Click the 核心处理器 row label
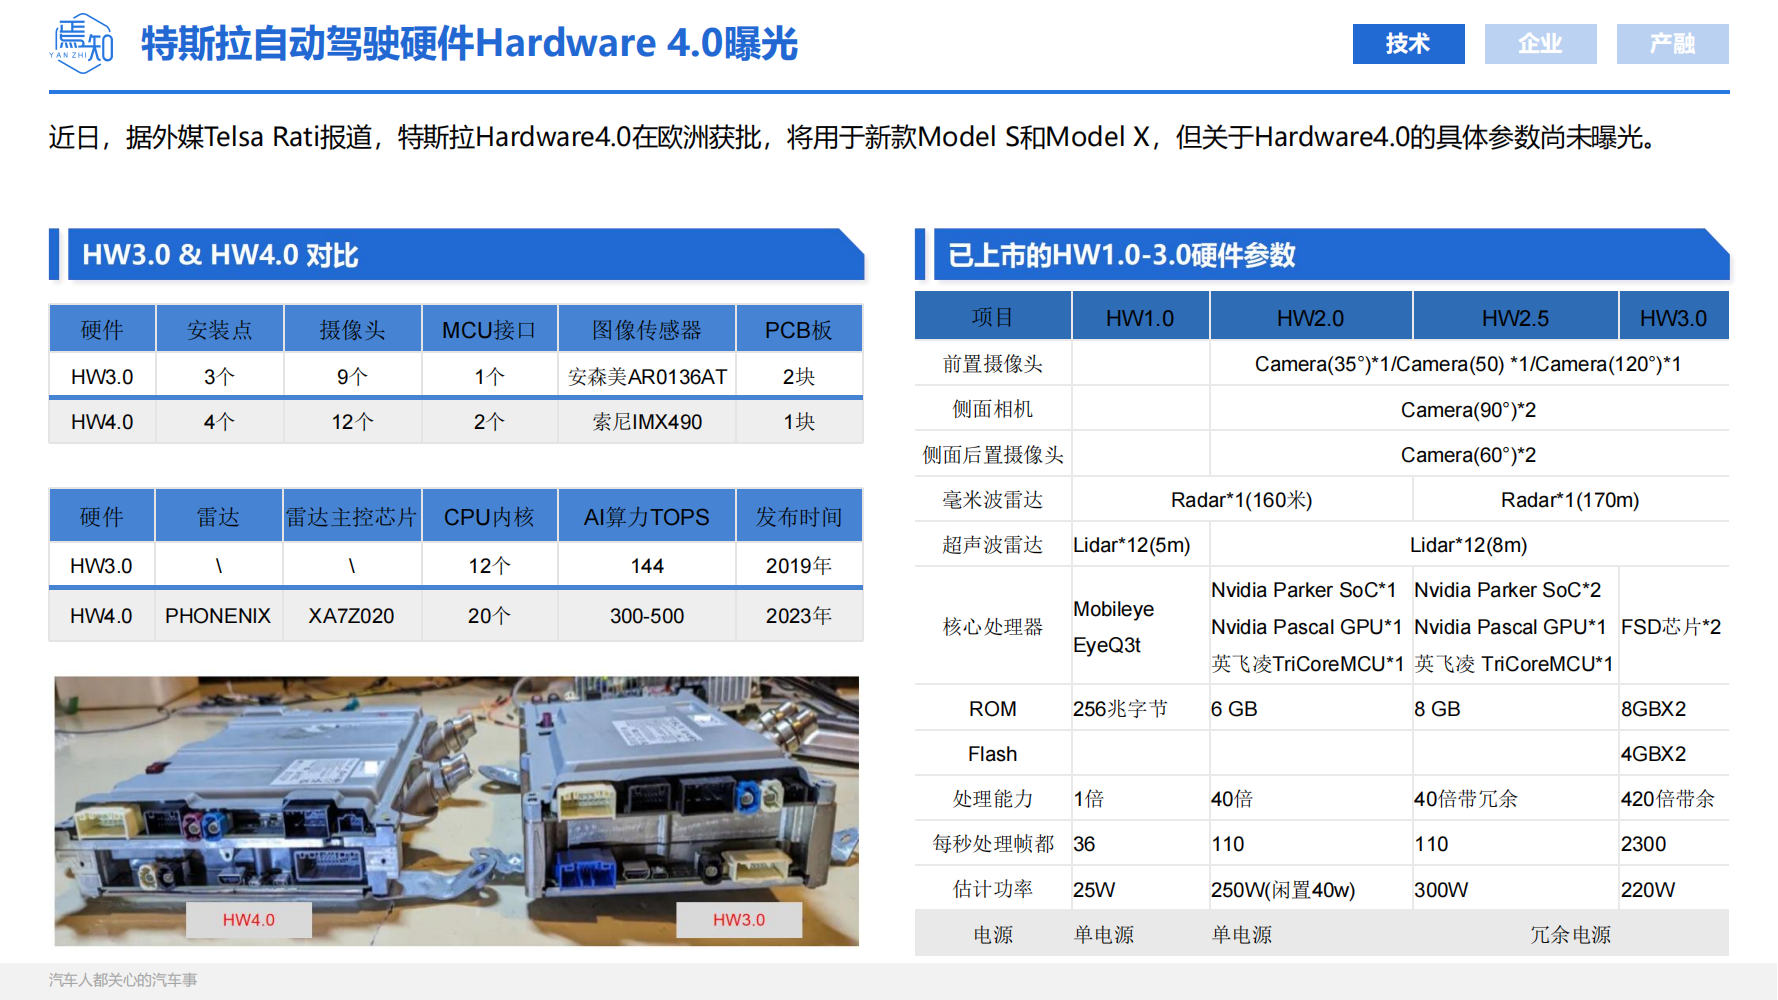1778x1000 pixels. [x=992, y=627]
